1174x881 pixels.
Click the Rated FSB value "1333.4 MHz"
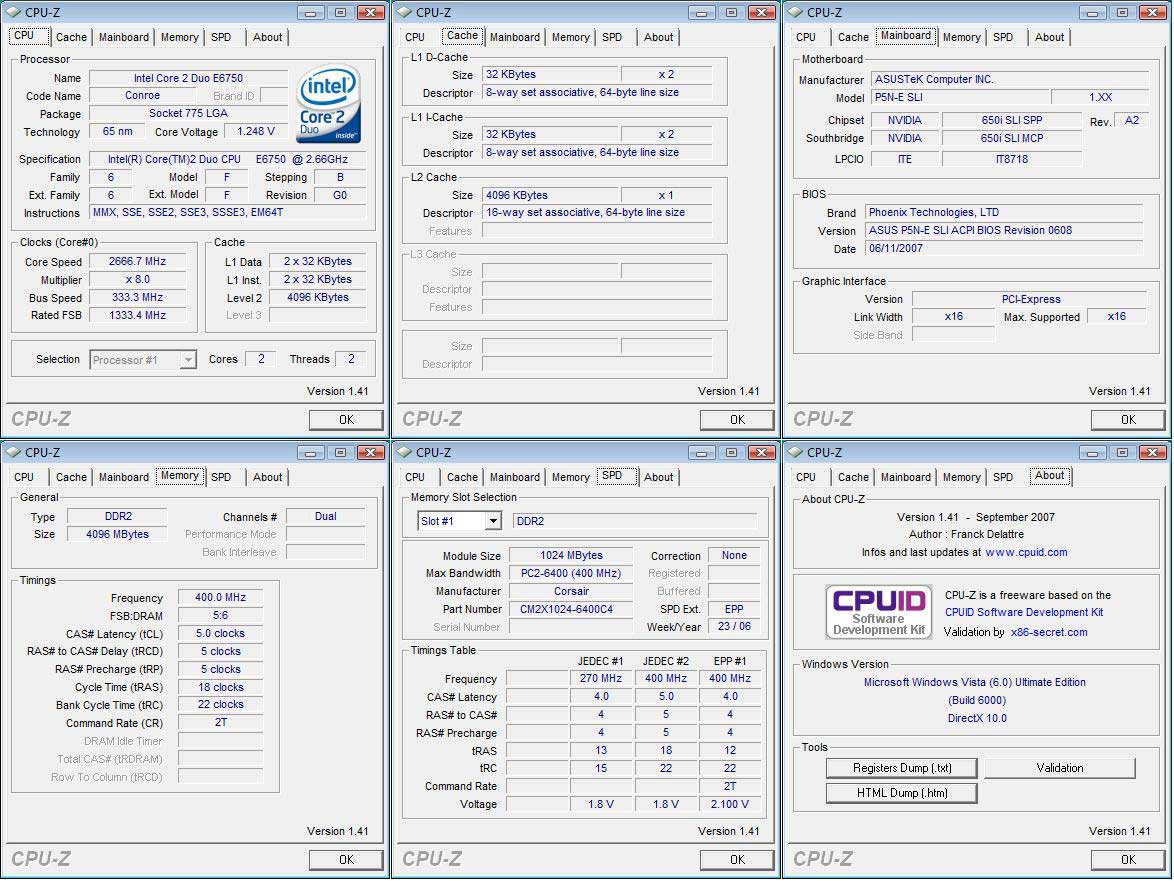137,316
